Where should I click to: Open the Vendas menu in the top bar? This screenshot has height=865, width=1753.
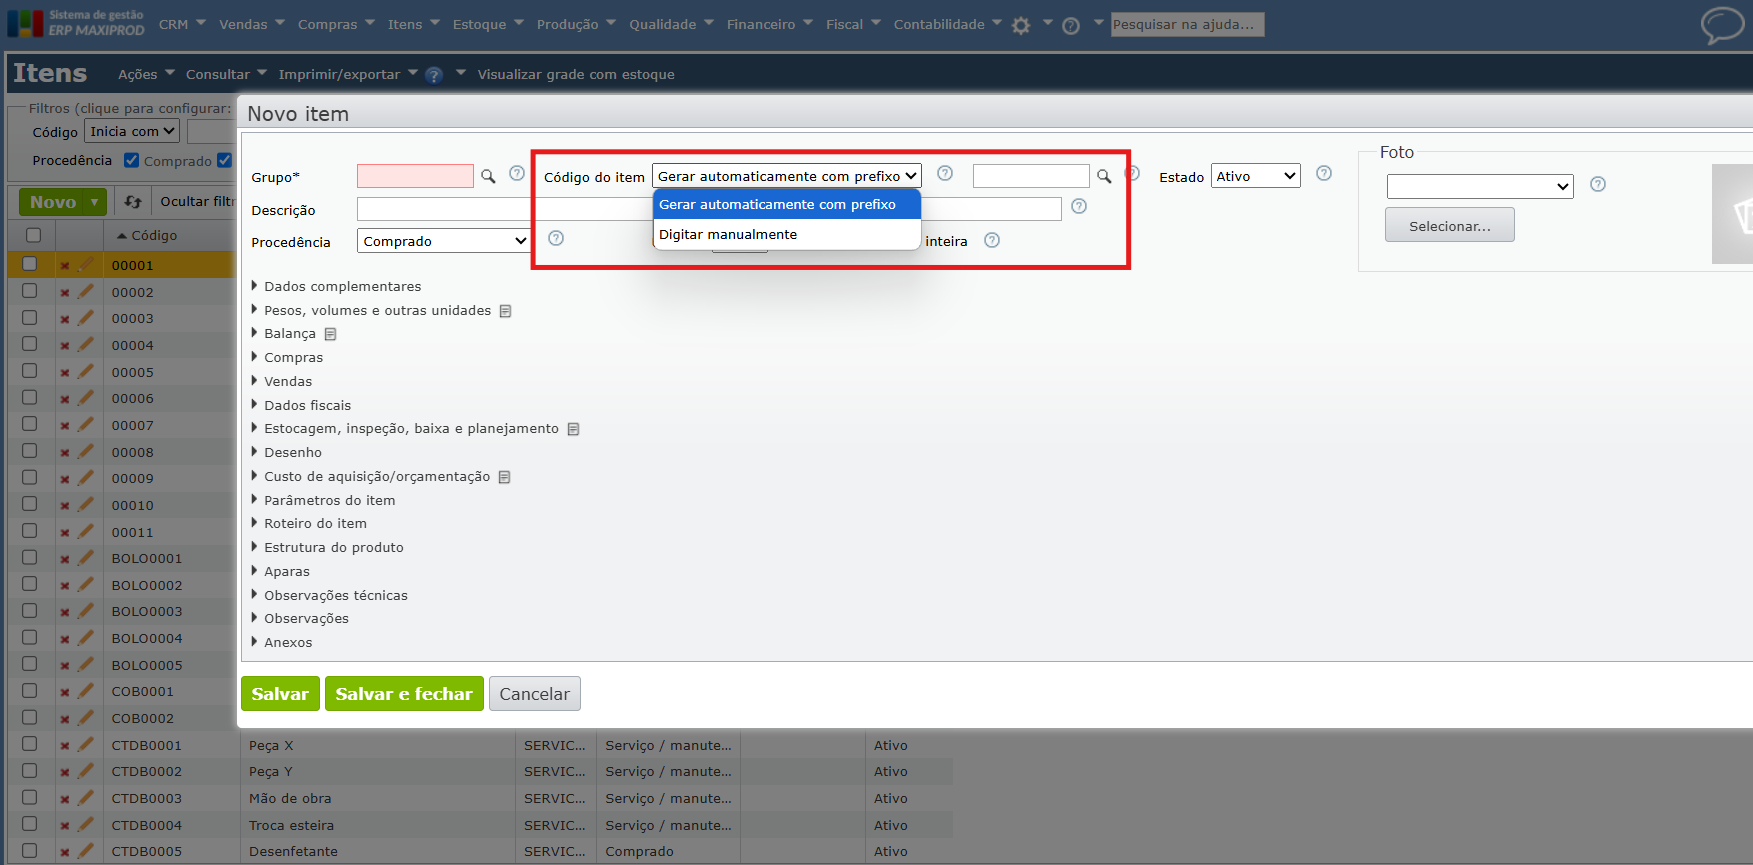pyautogui.click(x=252, y=24)
